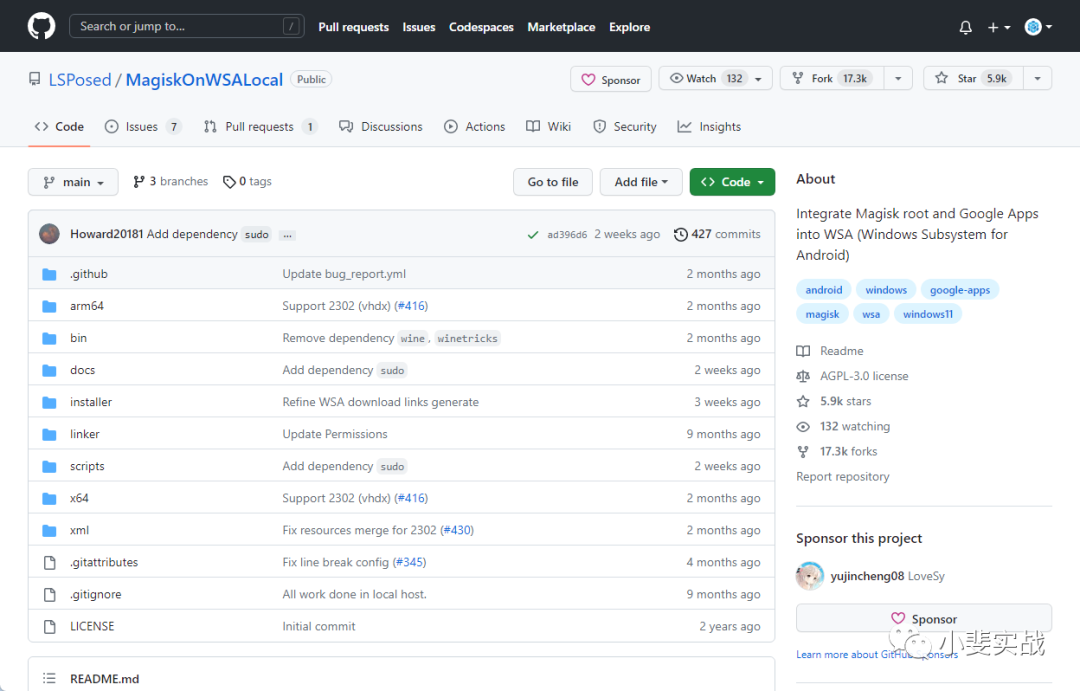Open pull request #430 link

click(457, 530)
